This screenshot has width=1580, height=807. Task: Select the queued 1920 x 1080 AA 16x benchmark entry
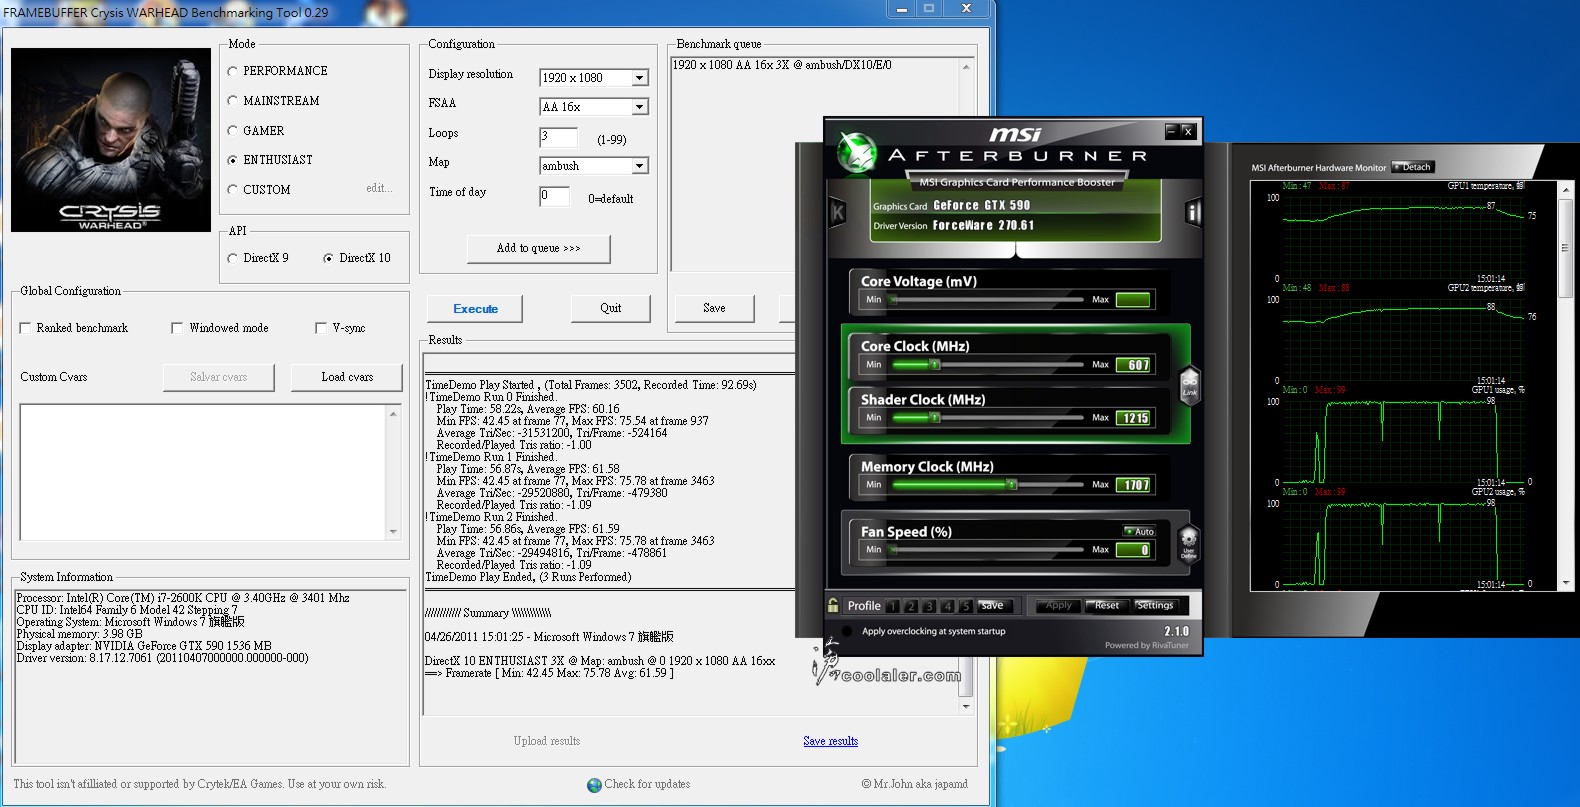click(782, 65)
